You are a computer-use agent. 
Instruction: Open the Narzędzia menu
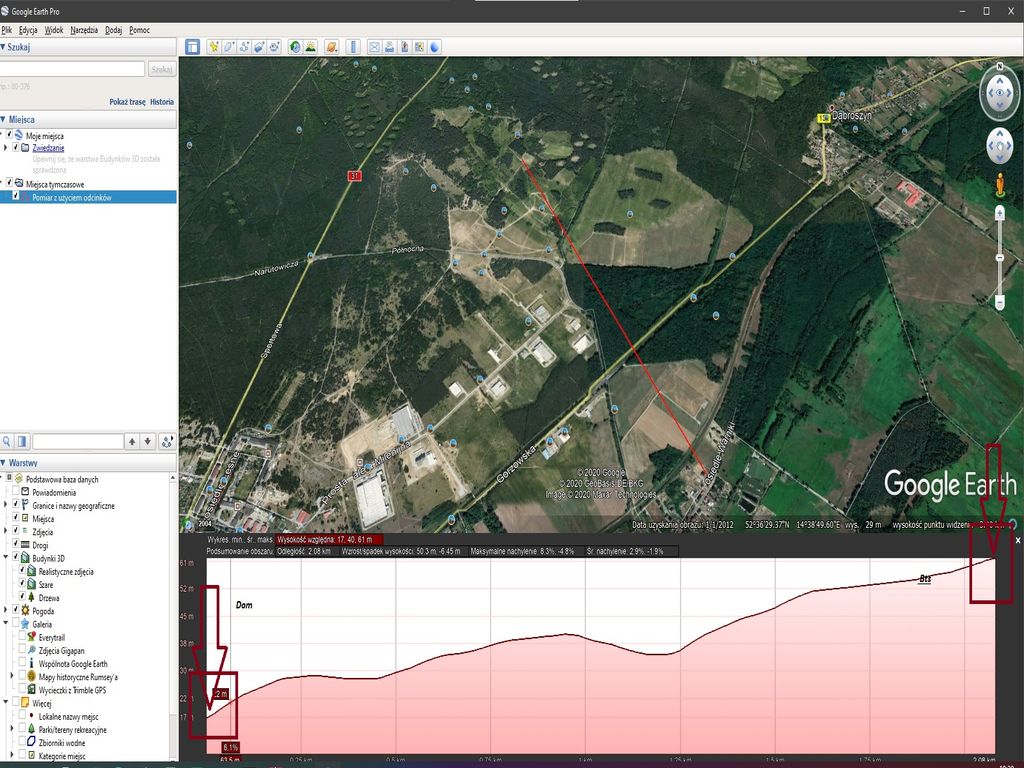pyautogui.click(x=84, y=30)
